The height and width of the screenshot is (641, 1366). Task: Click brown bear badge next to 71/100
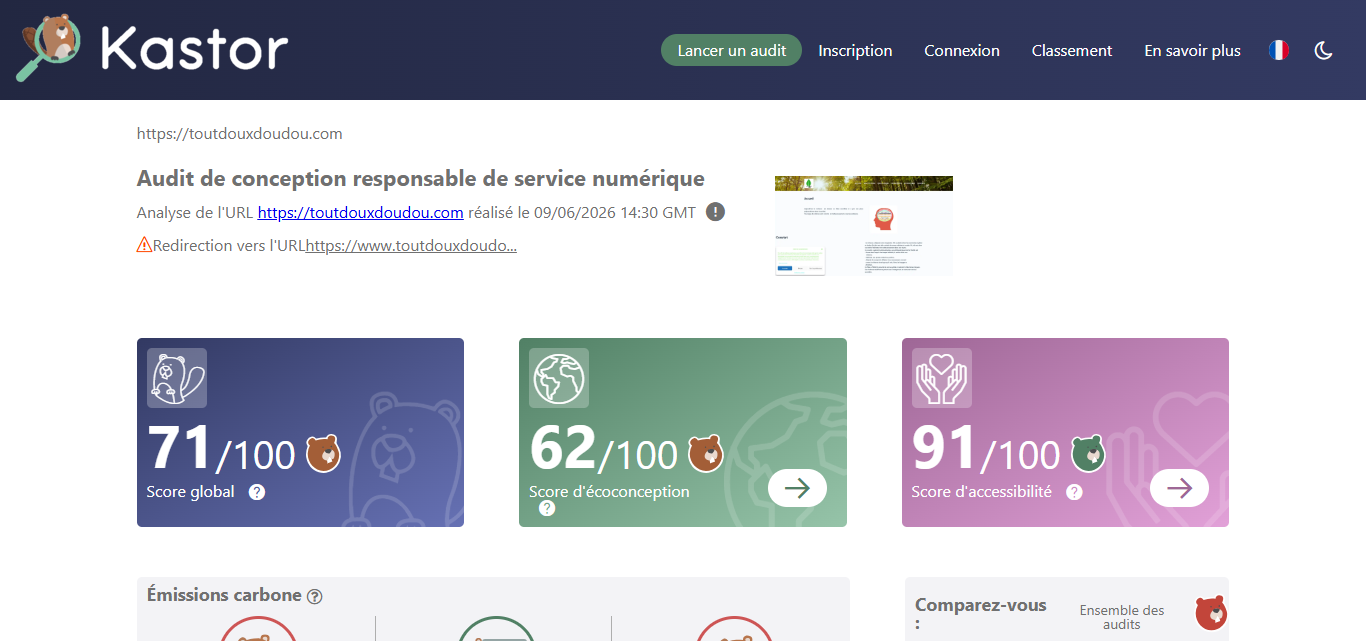[x=323, y=454]
